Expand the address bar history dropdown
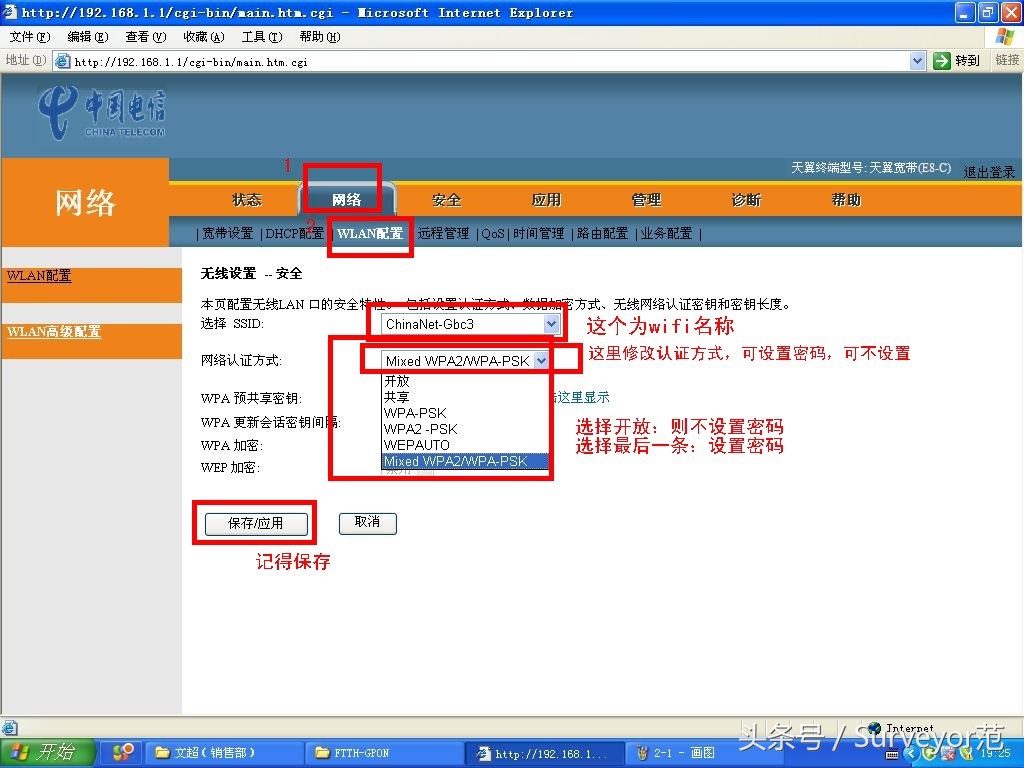This screenshot has height=768, width=1024. click(x=918, y=60)
